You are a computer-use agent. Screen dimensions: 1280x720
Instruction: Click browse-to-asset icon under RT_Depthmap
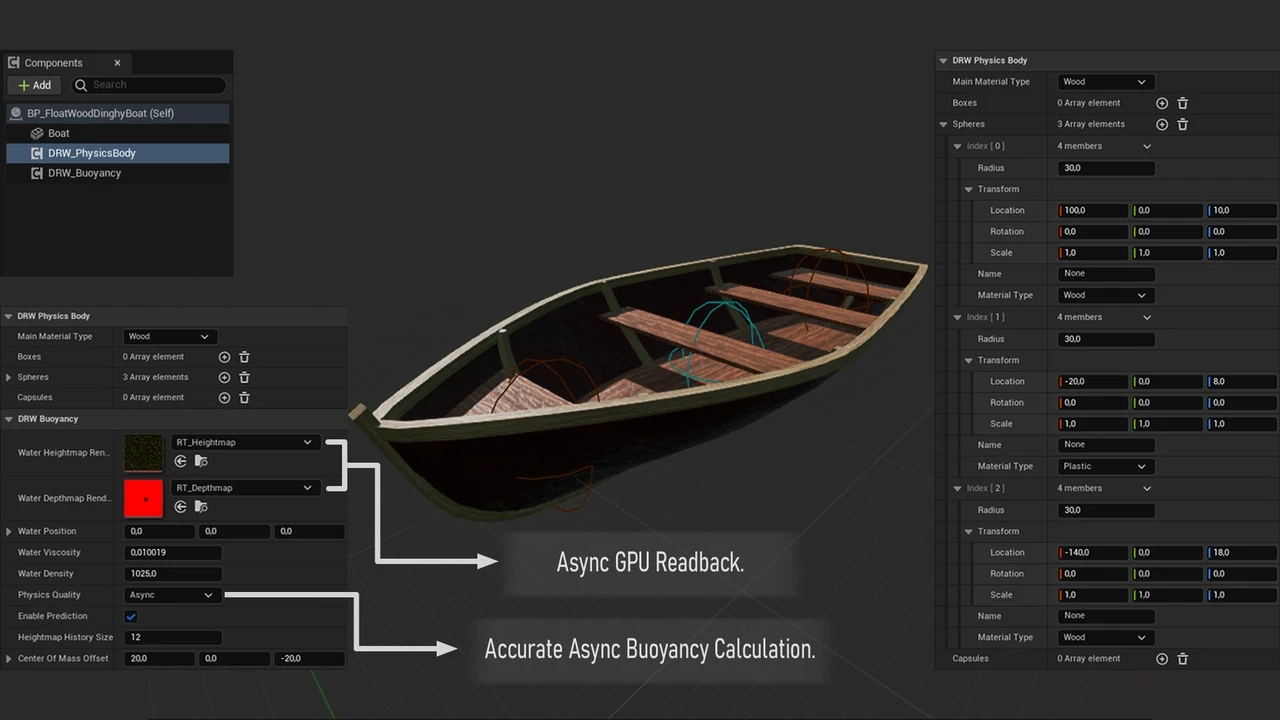201,507
